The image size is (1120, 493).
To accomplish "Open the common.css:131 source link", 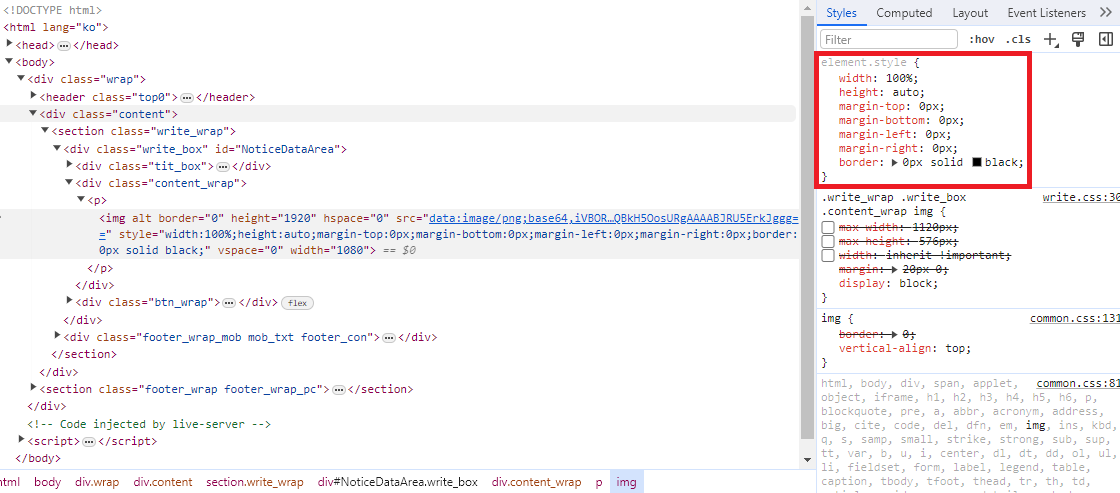I will pyautogui.click(x=1074, y=319).
